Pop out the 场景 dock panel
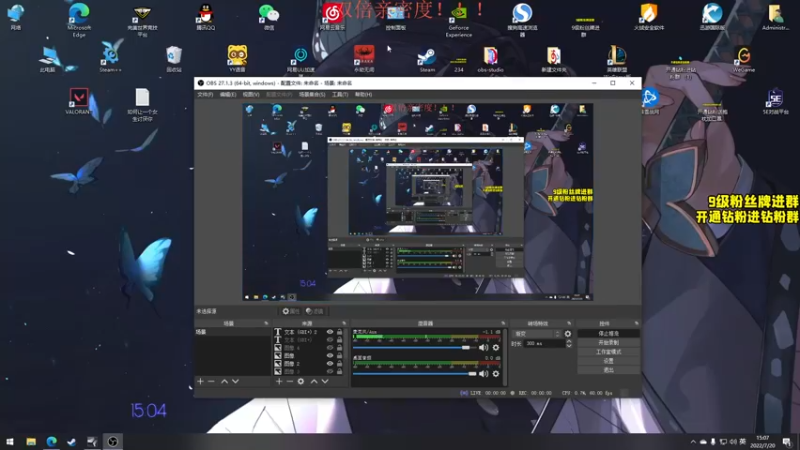 [x=266, y=323]
